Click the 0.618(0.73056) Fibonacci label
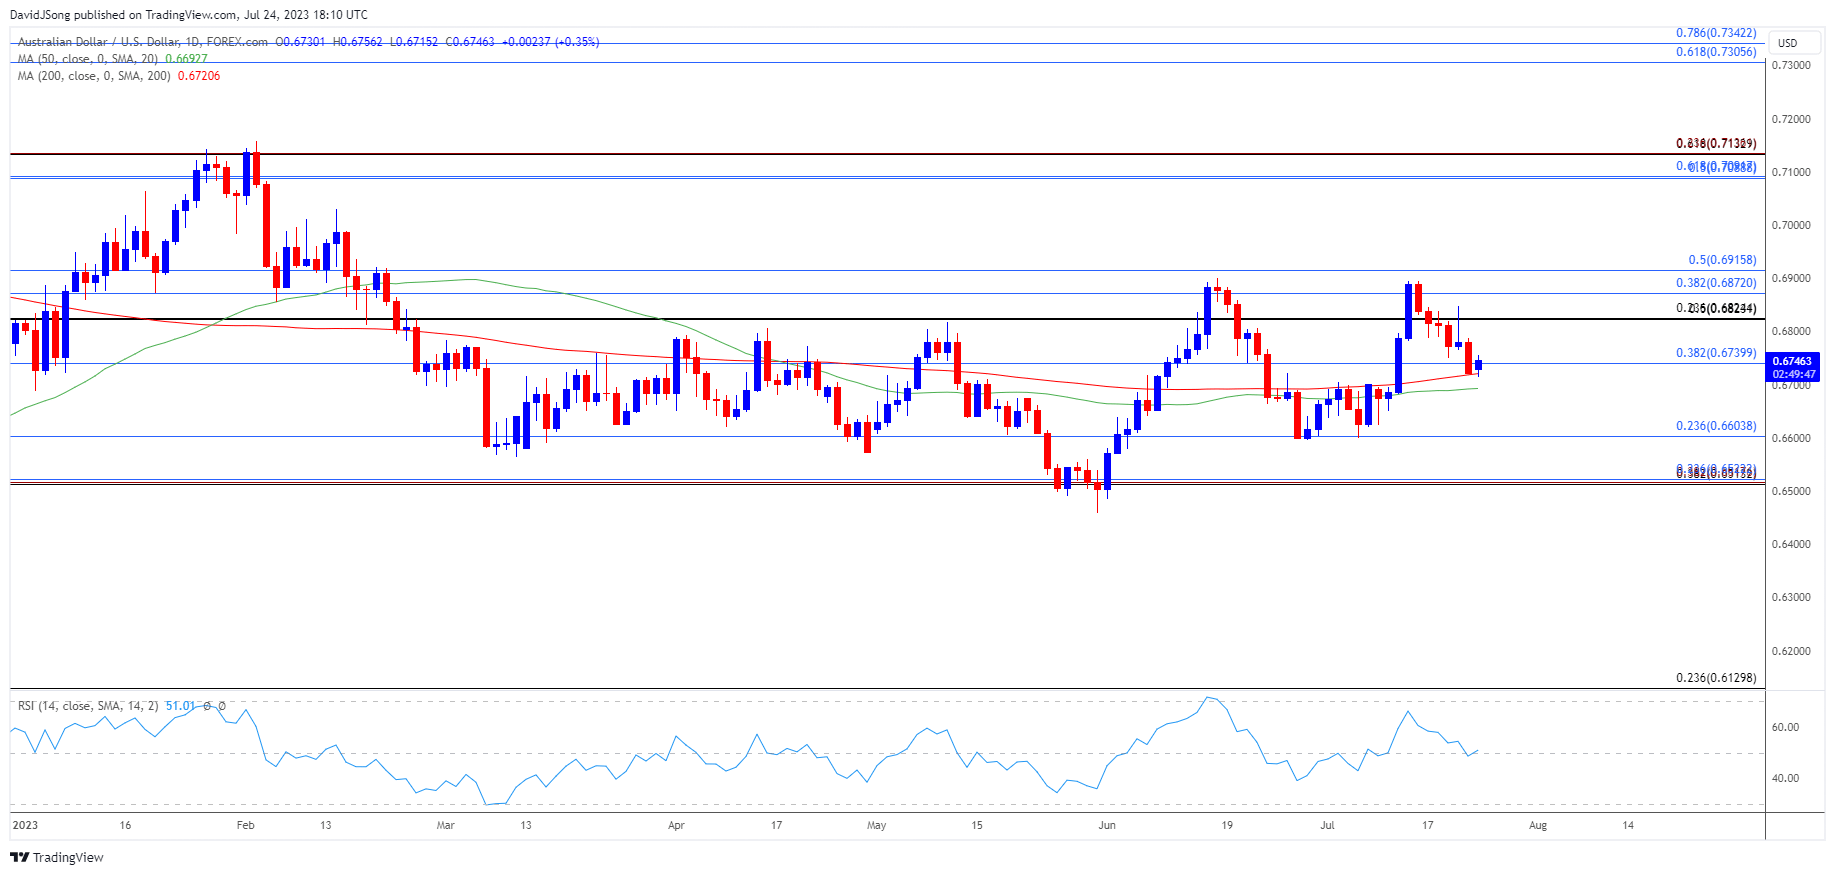Viewport: 1835px width, 875px height. [x=1716, y=52]
